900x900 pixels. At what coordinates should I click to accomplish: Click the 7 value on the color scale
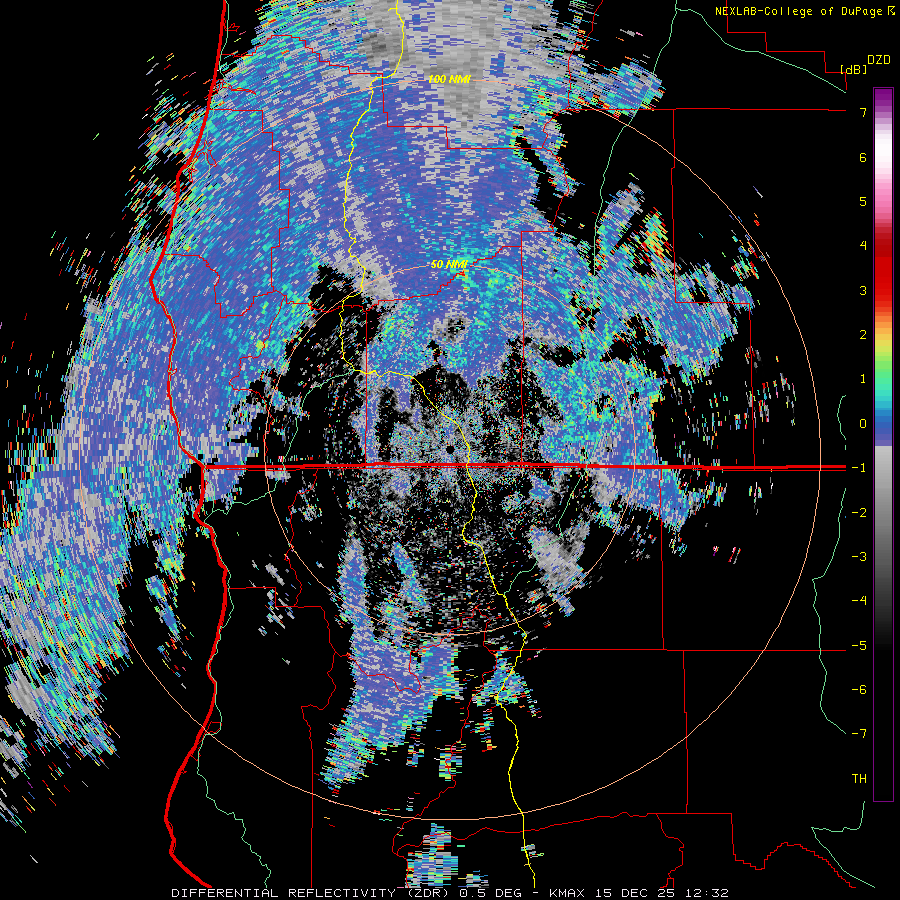[x=863, y=112]
